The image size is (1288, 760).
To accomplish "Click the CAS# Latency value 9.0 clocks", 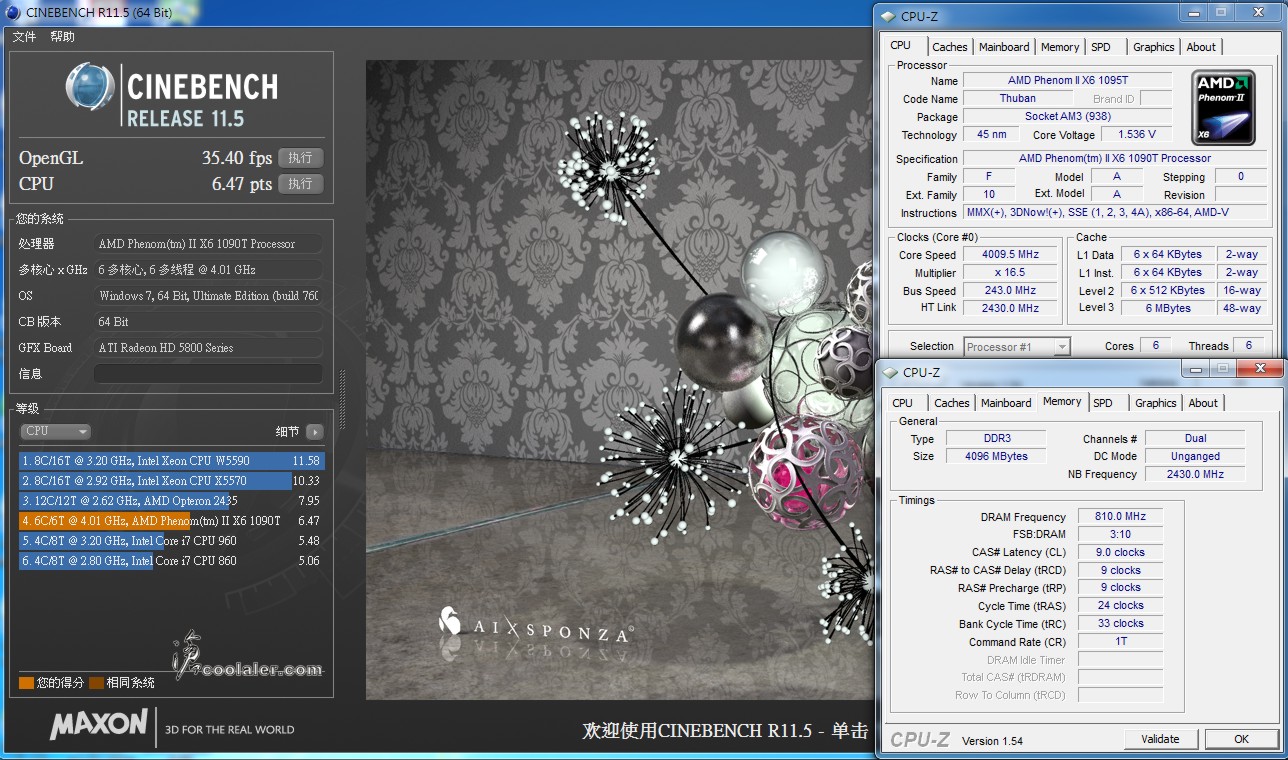I will [1120, 552].
